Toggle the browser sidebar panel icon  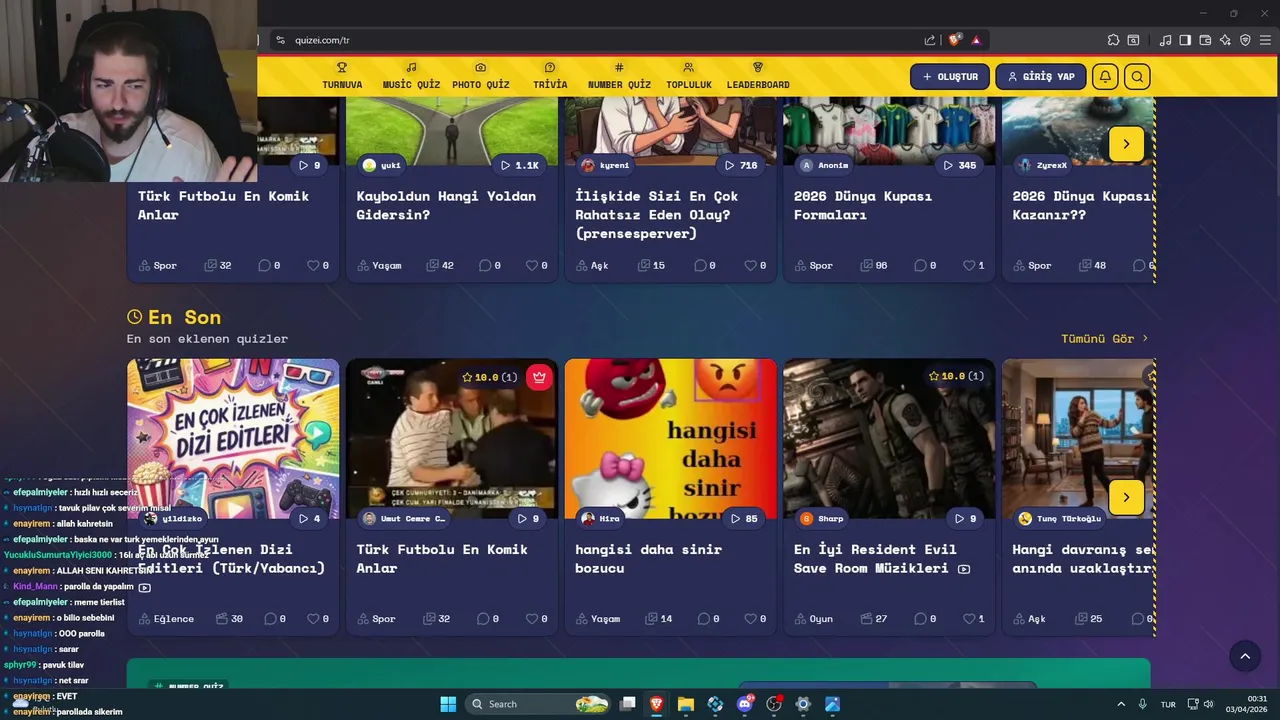point(1185,40)
